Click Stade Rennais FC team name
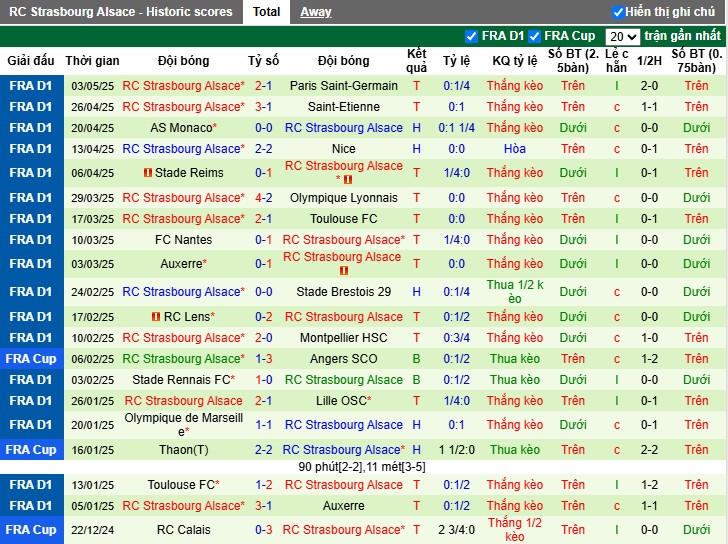 [x=181, y=380]
